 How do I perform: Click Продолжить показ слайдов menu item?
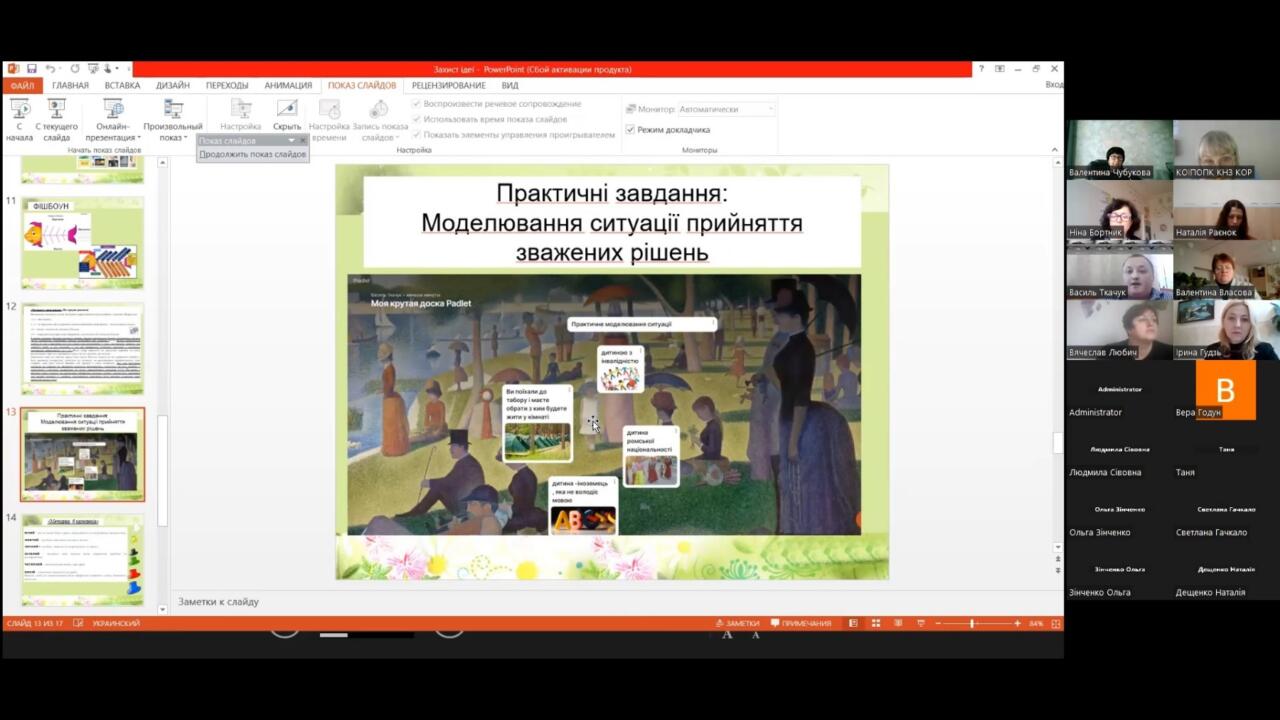coord(252,154)
